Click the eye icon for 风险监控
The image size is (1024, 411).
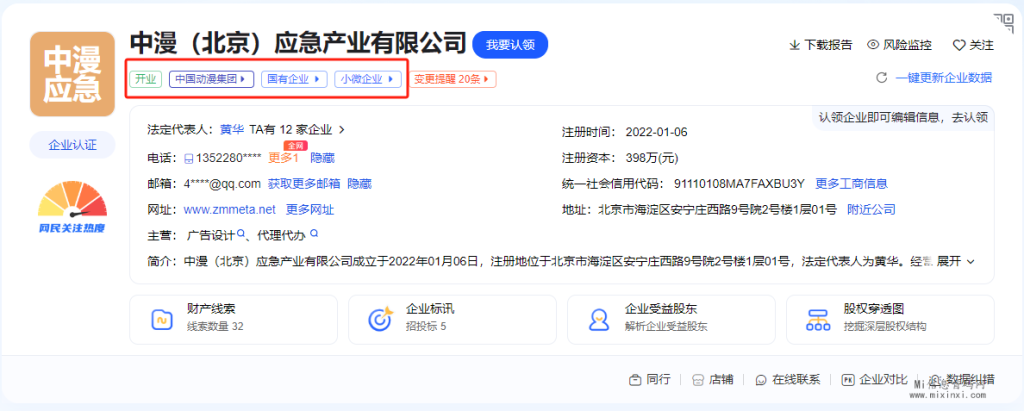point(873,45)
